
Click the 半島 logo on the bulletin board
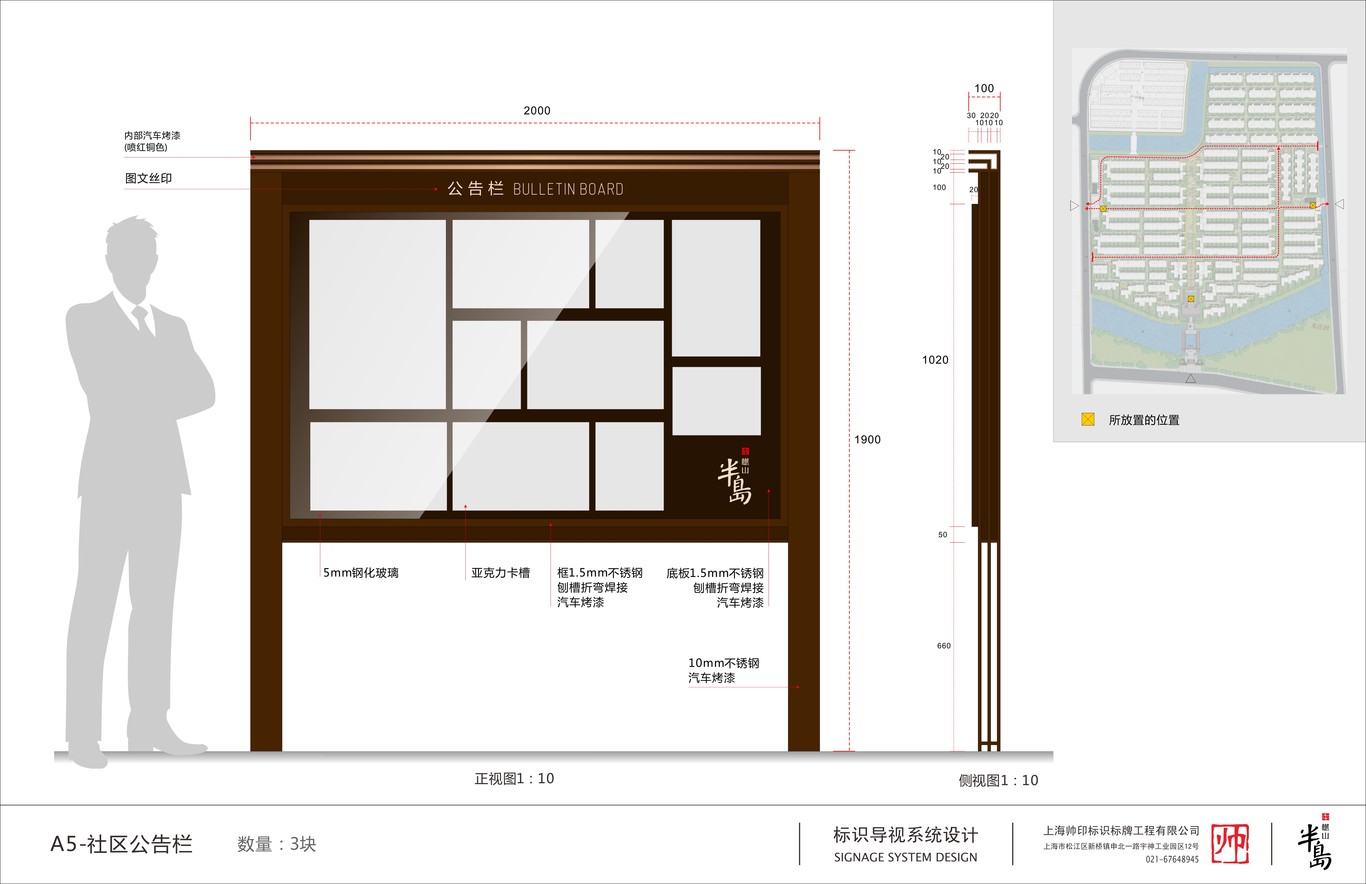click(735, 476)
